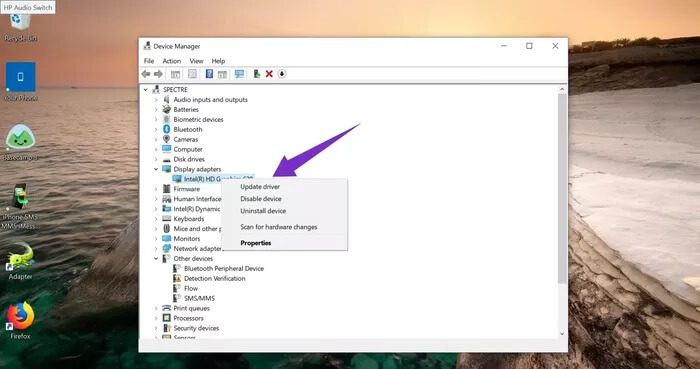The image size is (700, 369).
Task: Open the Adapter desktop shortcut
Action: [x=20, y=261]
